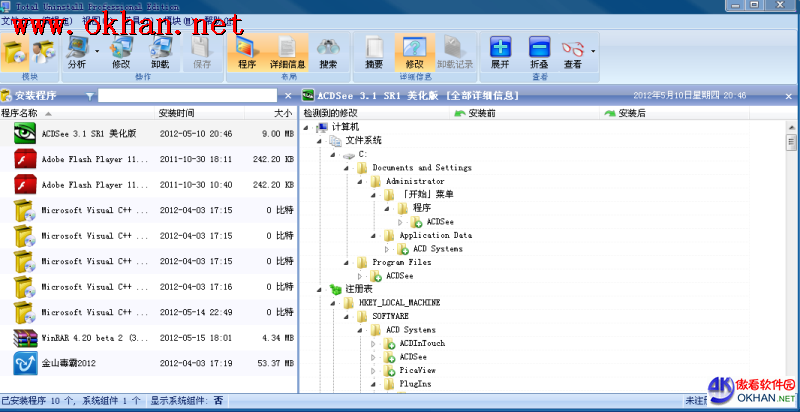Click the 金山毒霸2012 blue icon
The width and height of the screenshot is (800, 412).
point(26,363)
